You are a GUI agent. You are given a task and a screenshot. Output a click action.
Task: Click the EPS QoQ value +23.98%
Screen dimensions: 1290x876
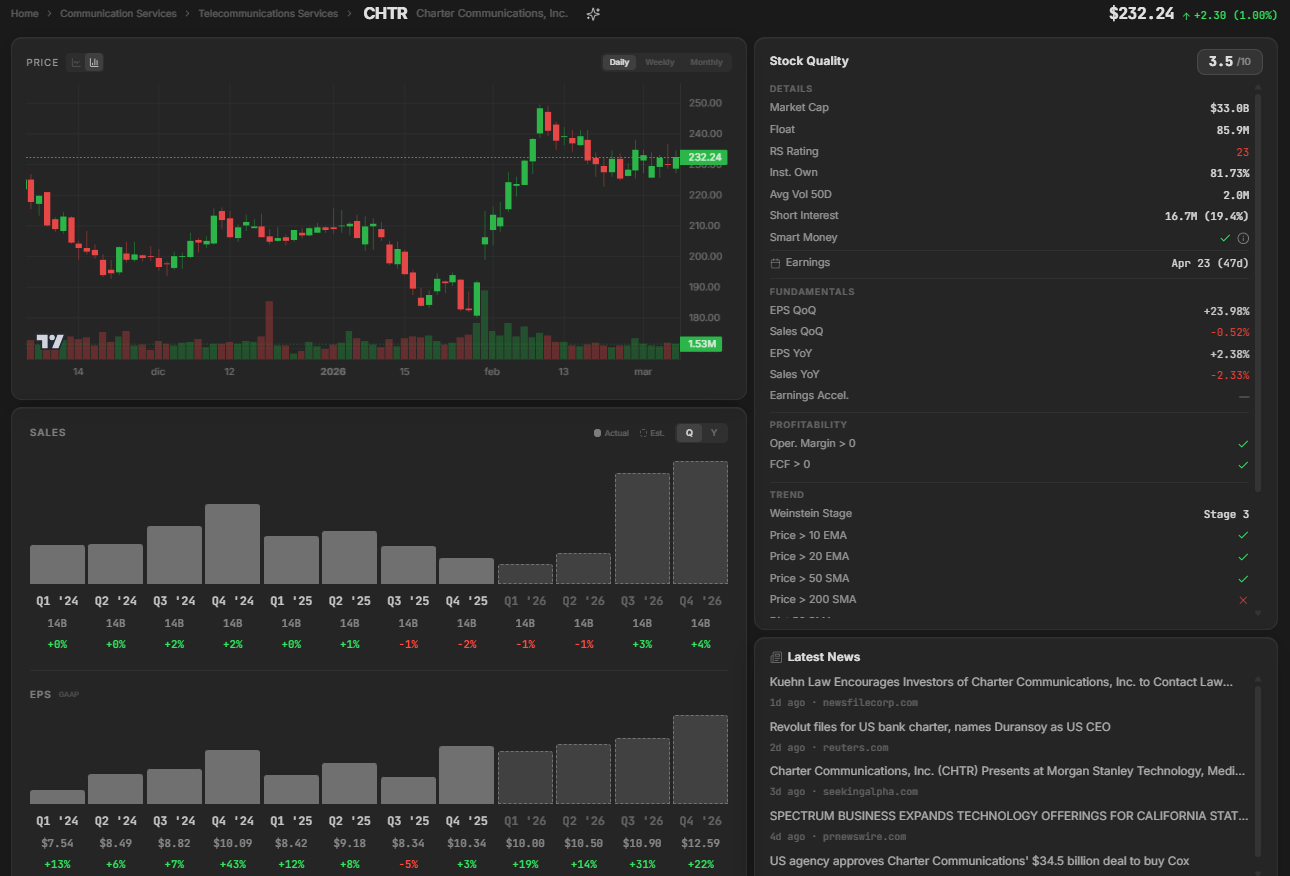1226,311
